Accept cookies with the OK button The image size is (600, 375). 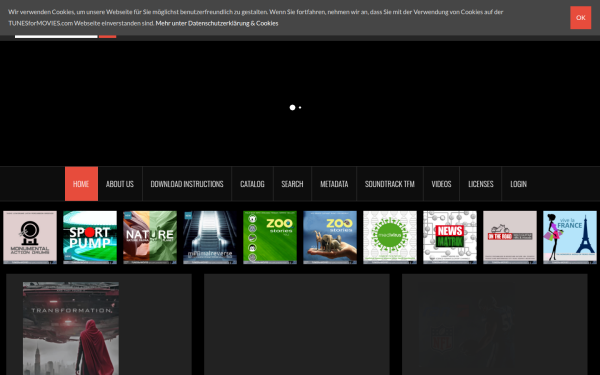[x=580, y=18]
